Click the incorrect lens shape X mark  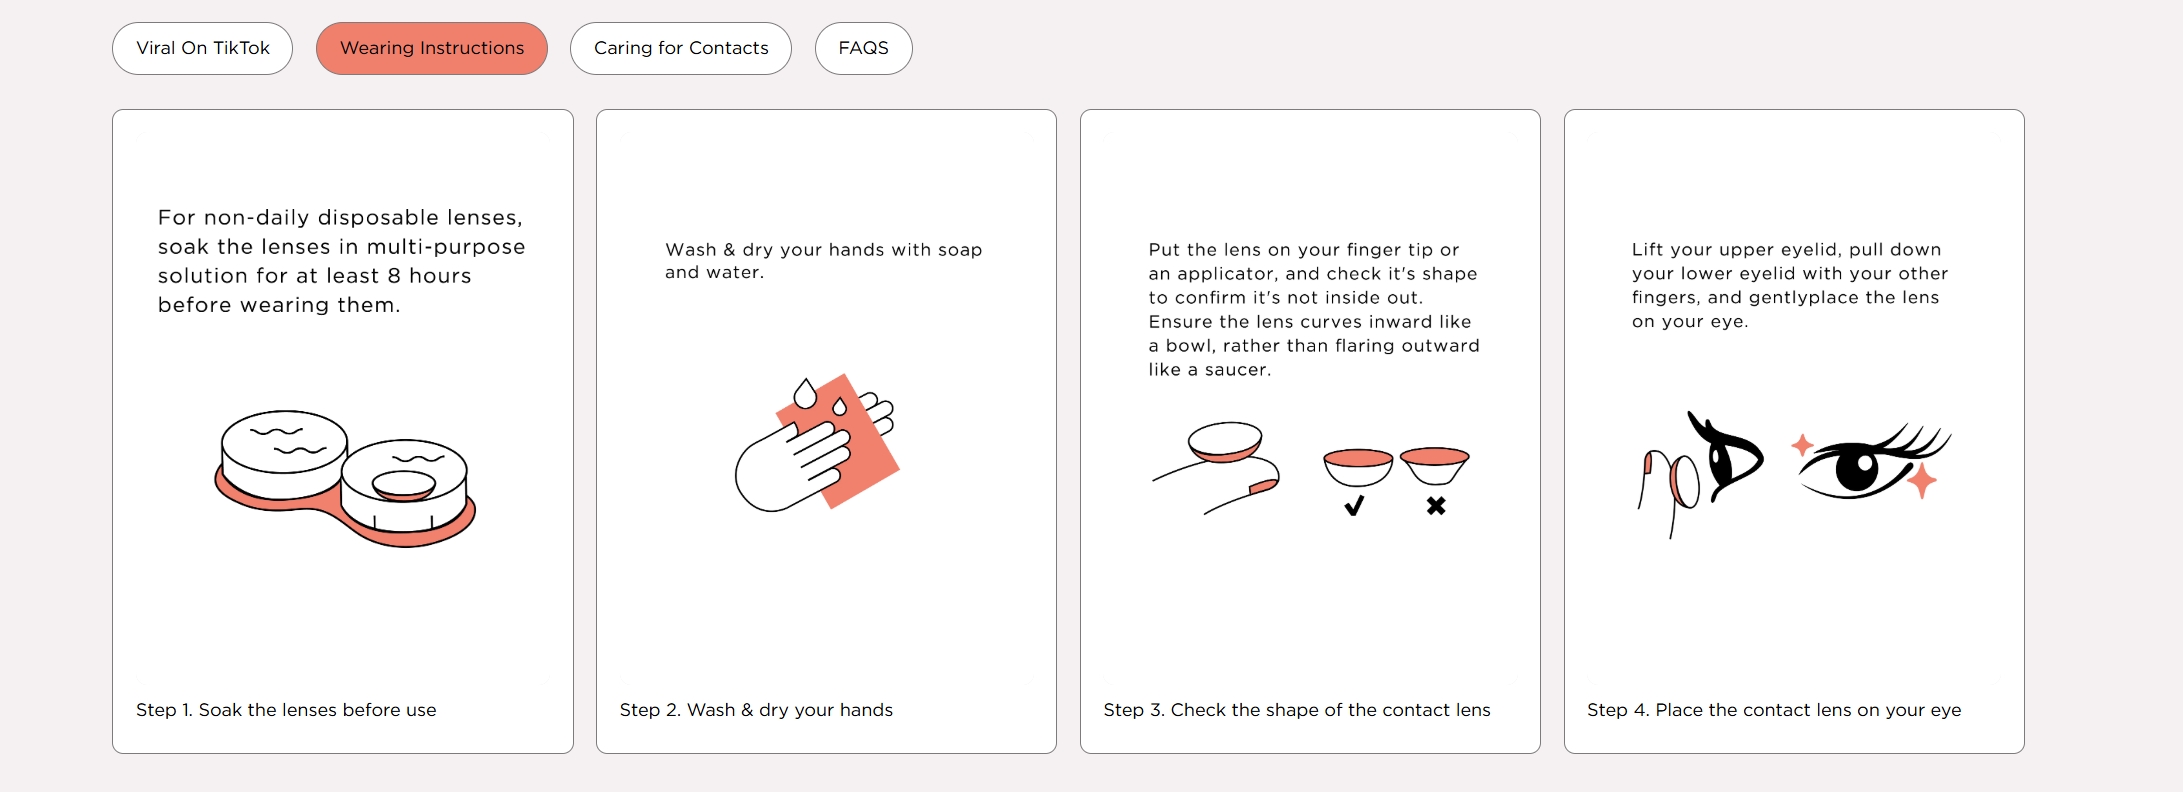point(1436,506)
